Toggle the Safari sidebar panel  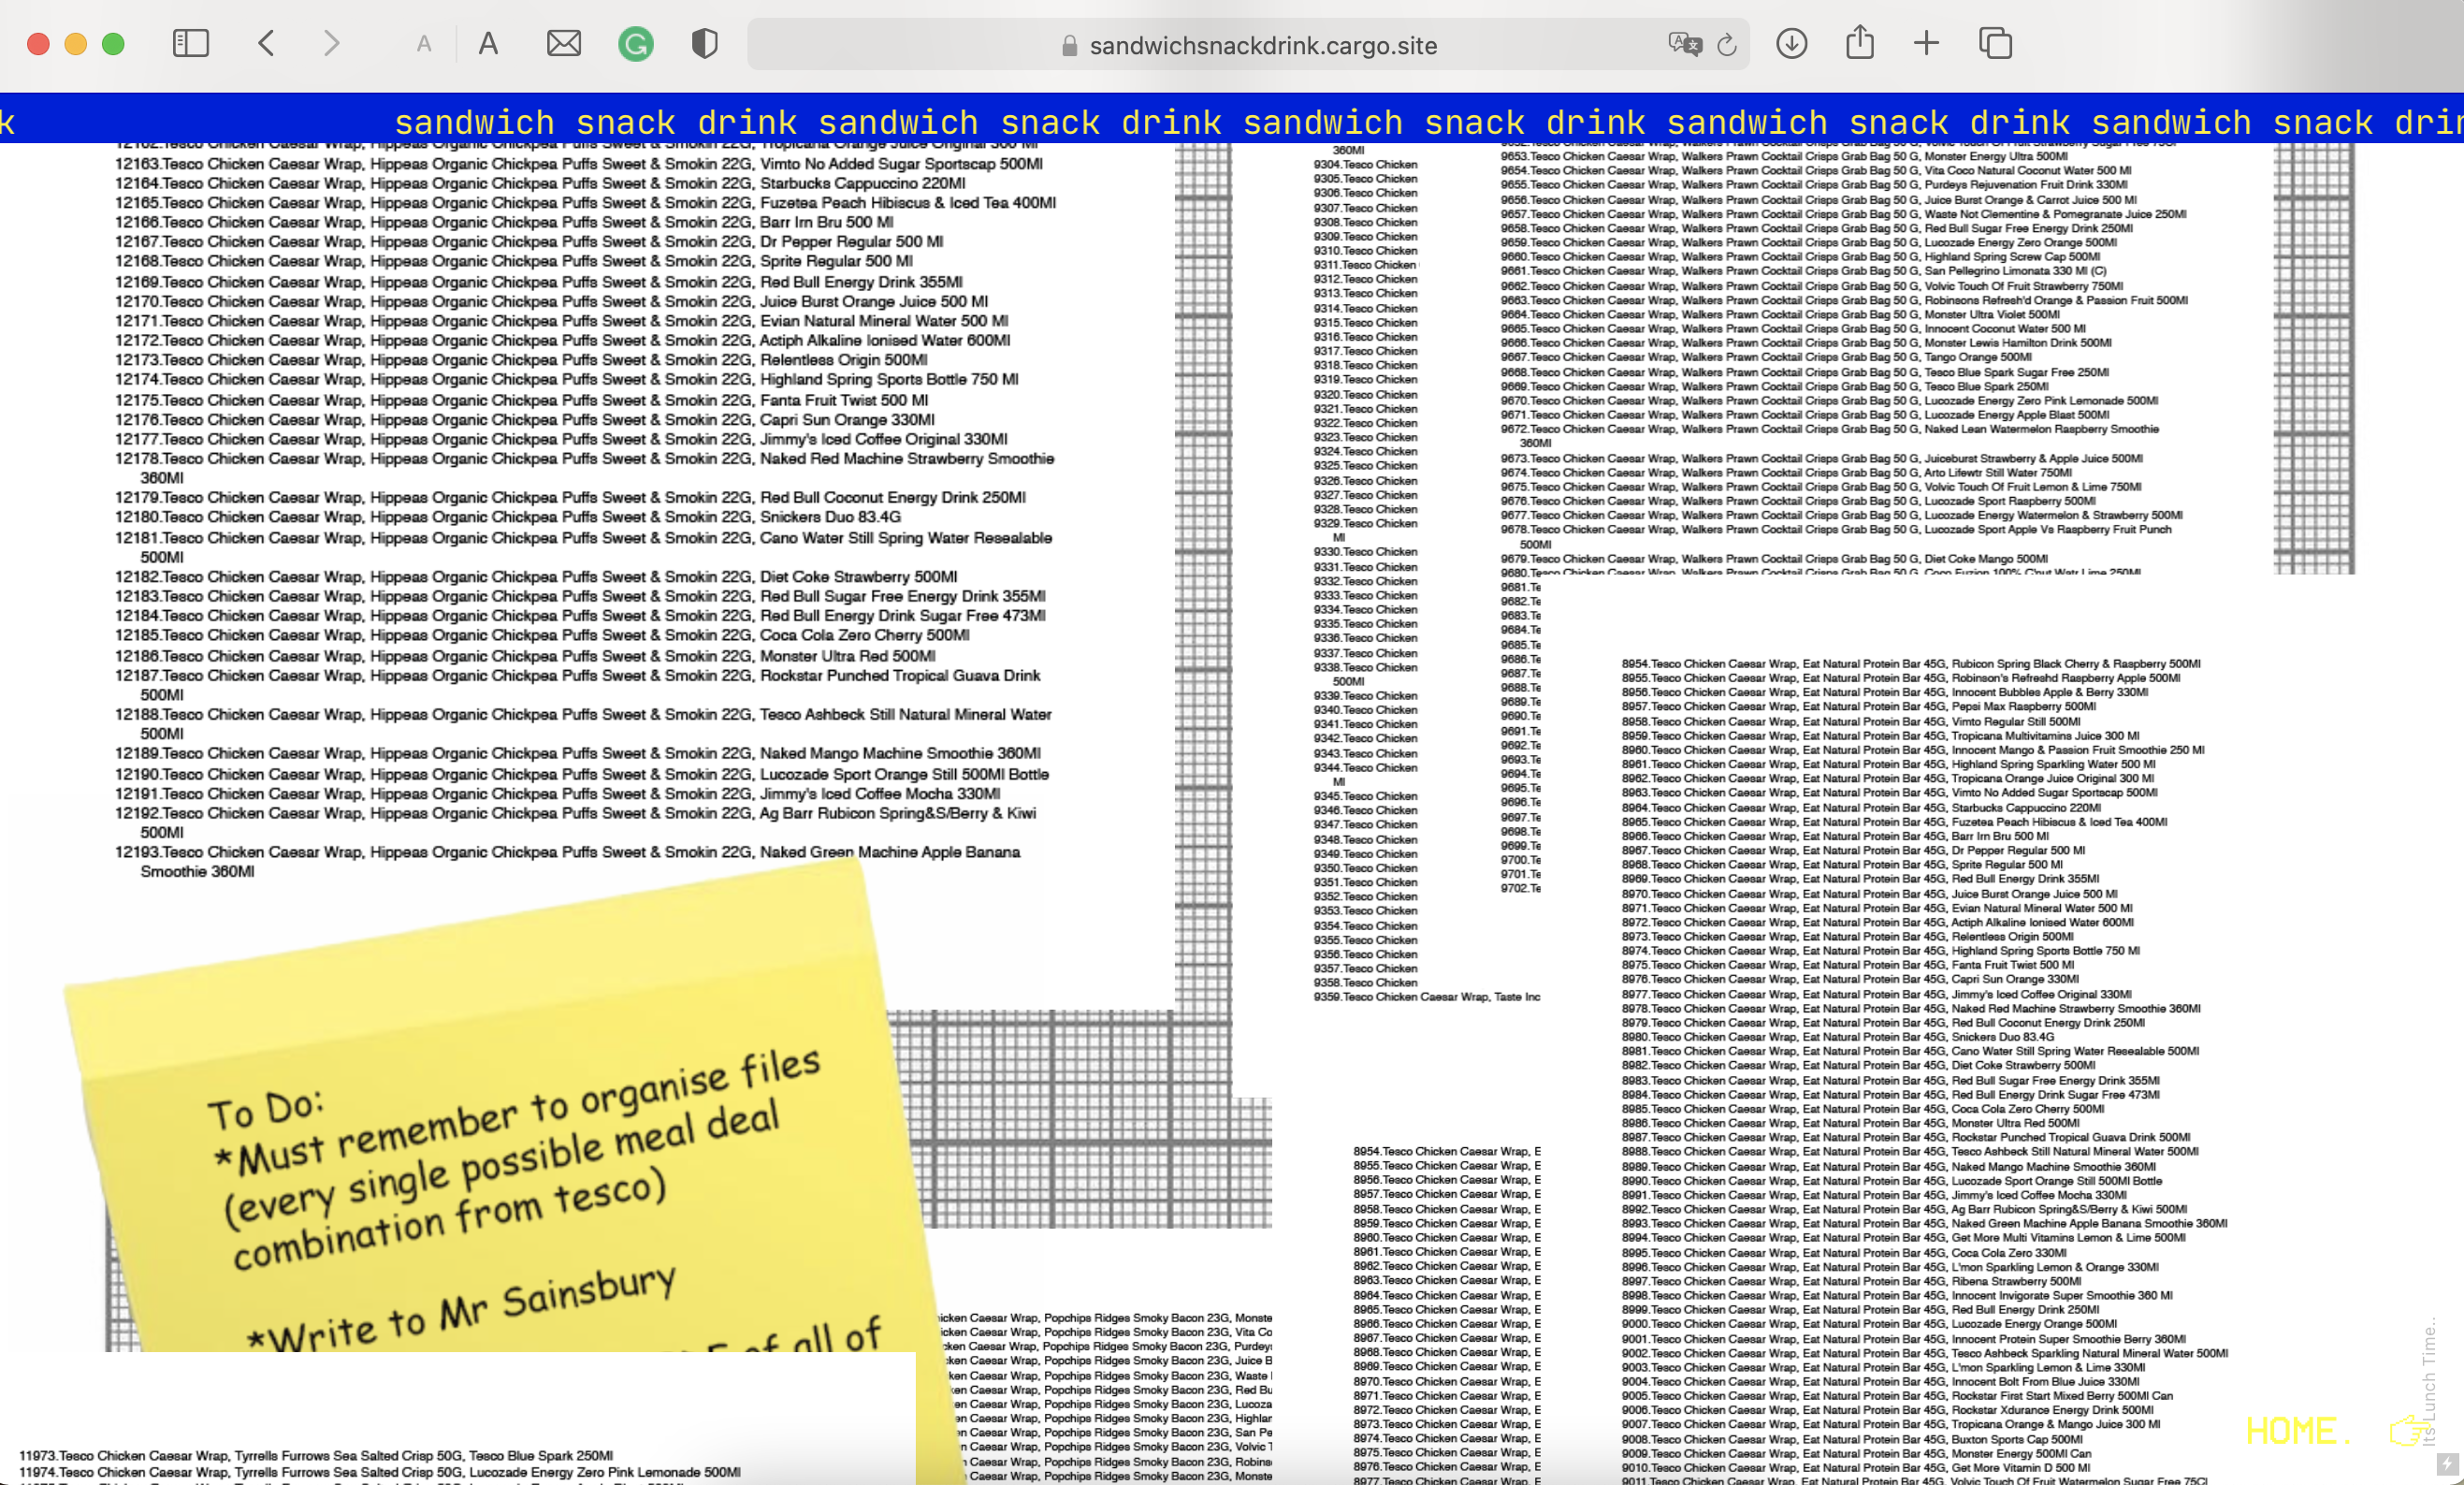[x=190, y=44]
